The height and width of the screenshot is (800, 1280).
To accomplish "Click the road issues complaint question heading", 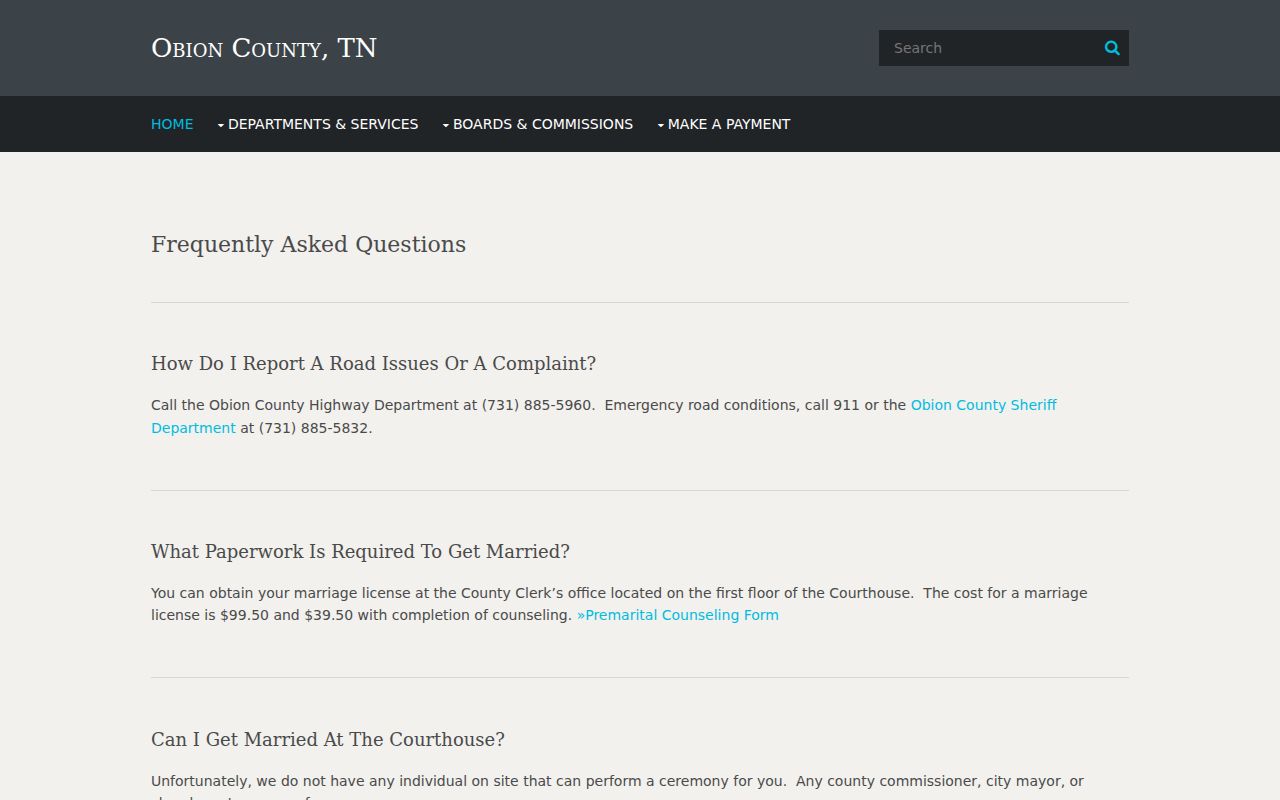I will (373, 363).
